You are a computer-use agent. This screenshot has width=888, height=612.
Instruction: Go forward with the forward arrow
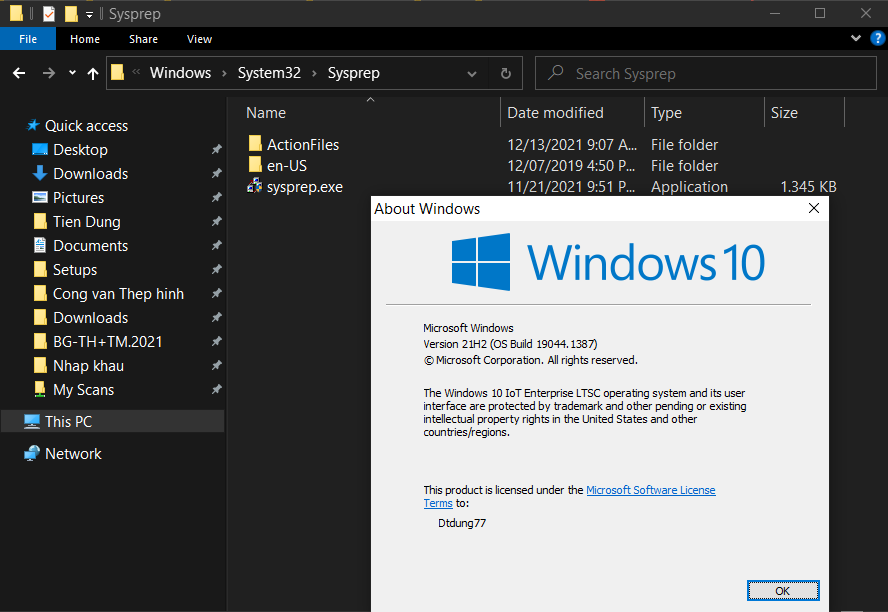(49, 73)
